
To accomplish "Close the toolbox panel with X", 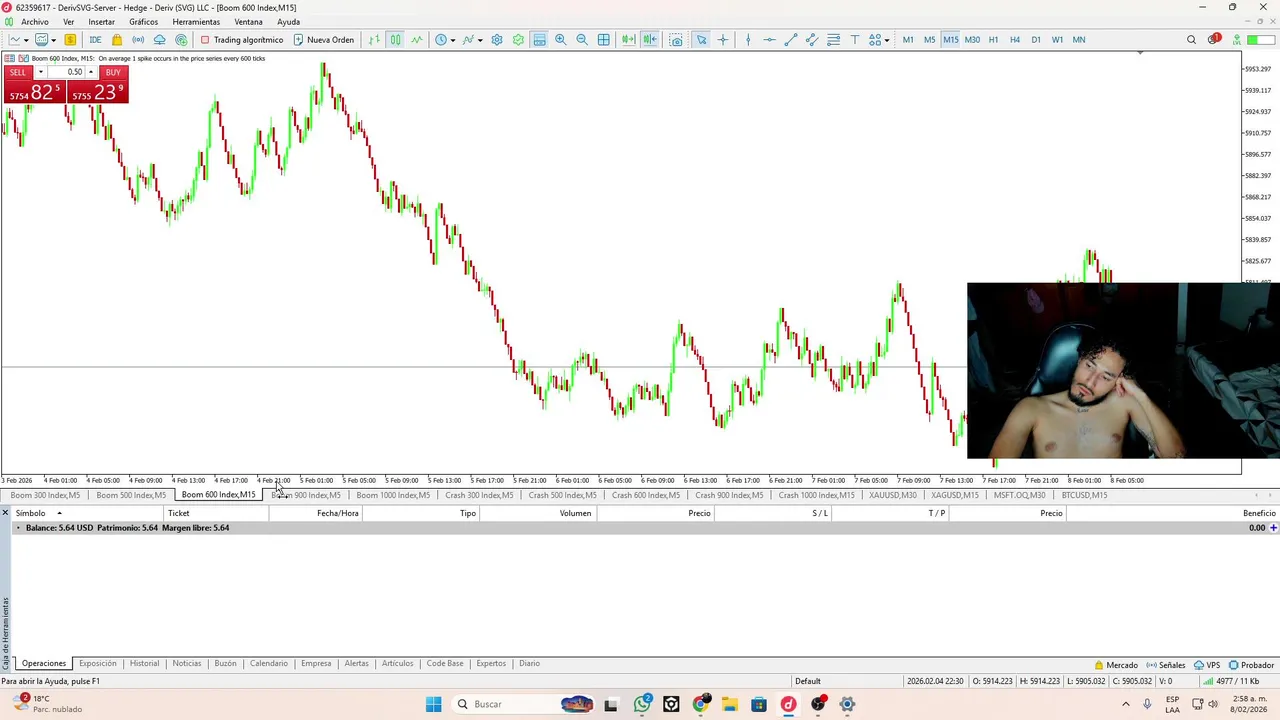I will coord(5,513).
